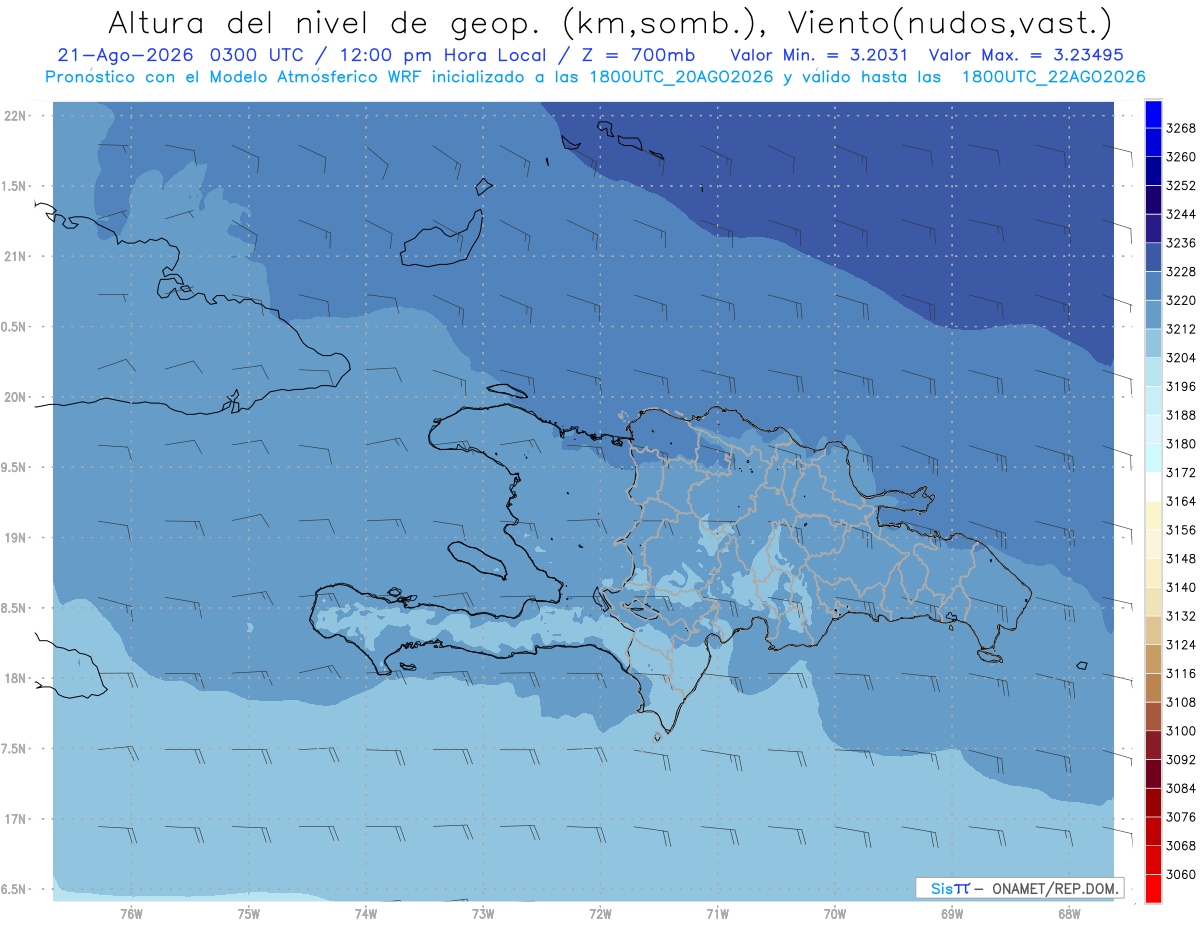Screen dimensions: 1200x927
Task: Click the 21N latitude label
Action: (x=17, y=257)
